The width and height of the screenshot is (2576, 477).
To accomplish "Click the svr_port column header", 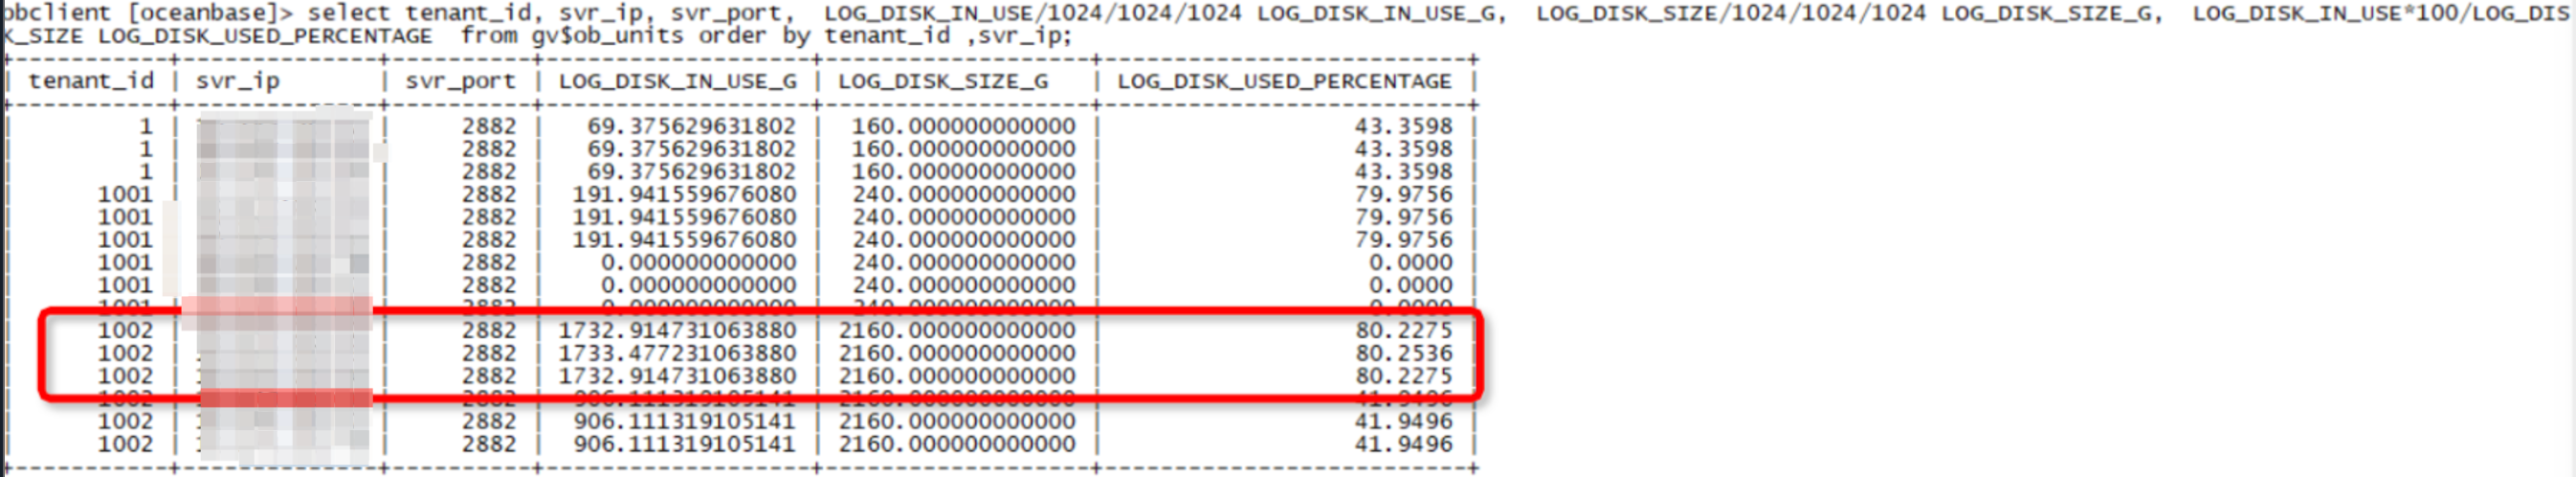I will [460, 81].
